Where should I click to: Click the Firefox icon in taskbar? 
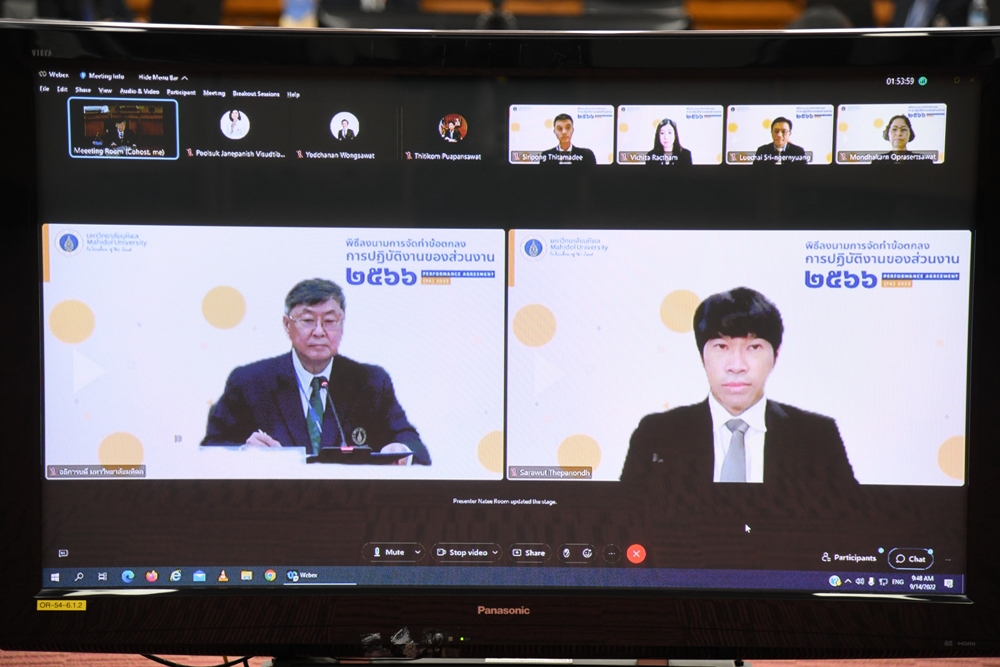point(151,576)
